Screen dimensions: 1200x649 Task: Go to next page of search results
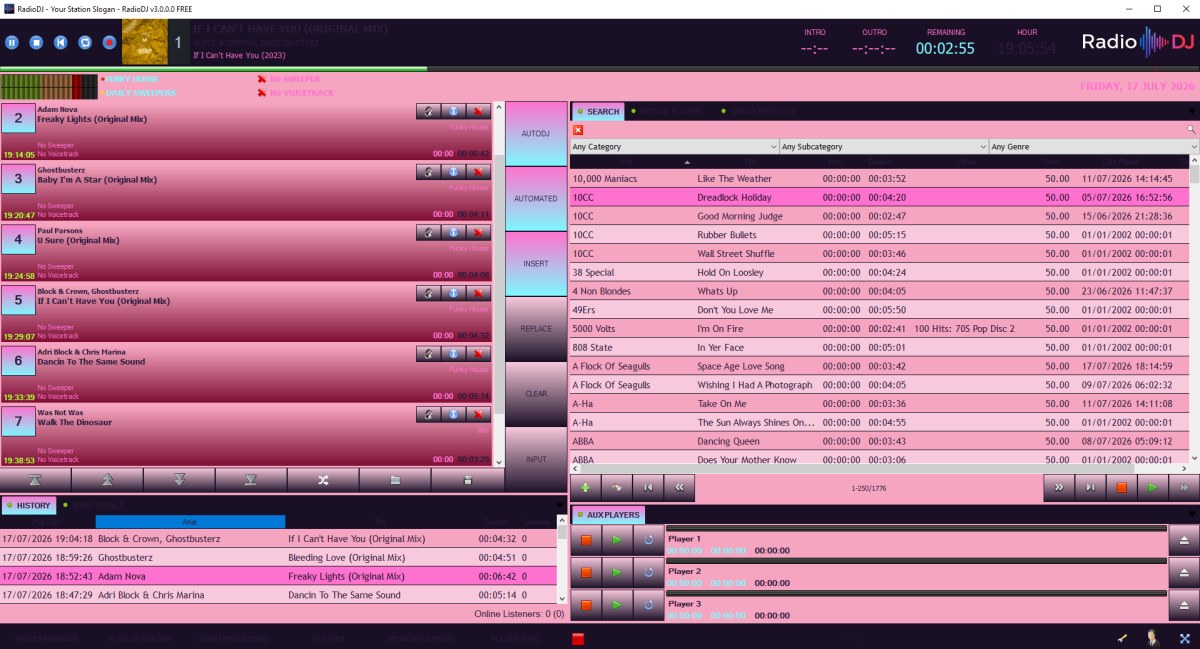point(1058,487)
